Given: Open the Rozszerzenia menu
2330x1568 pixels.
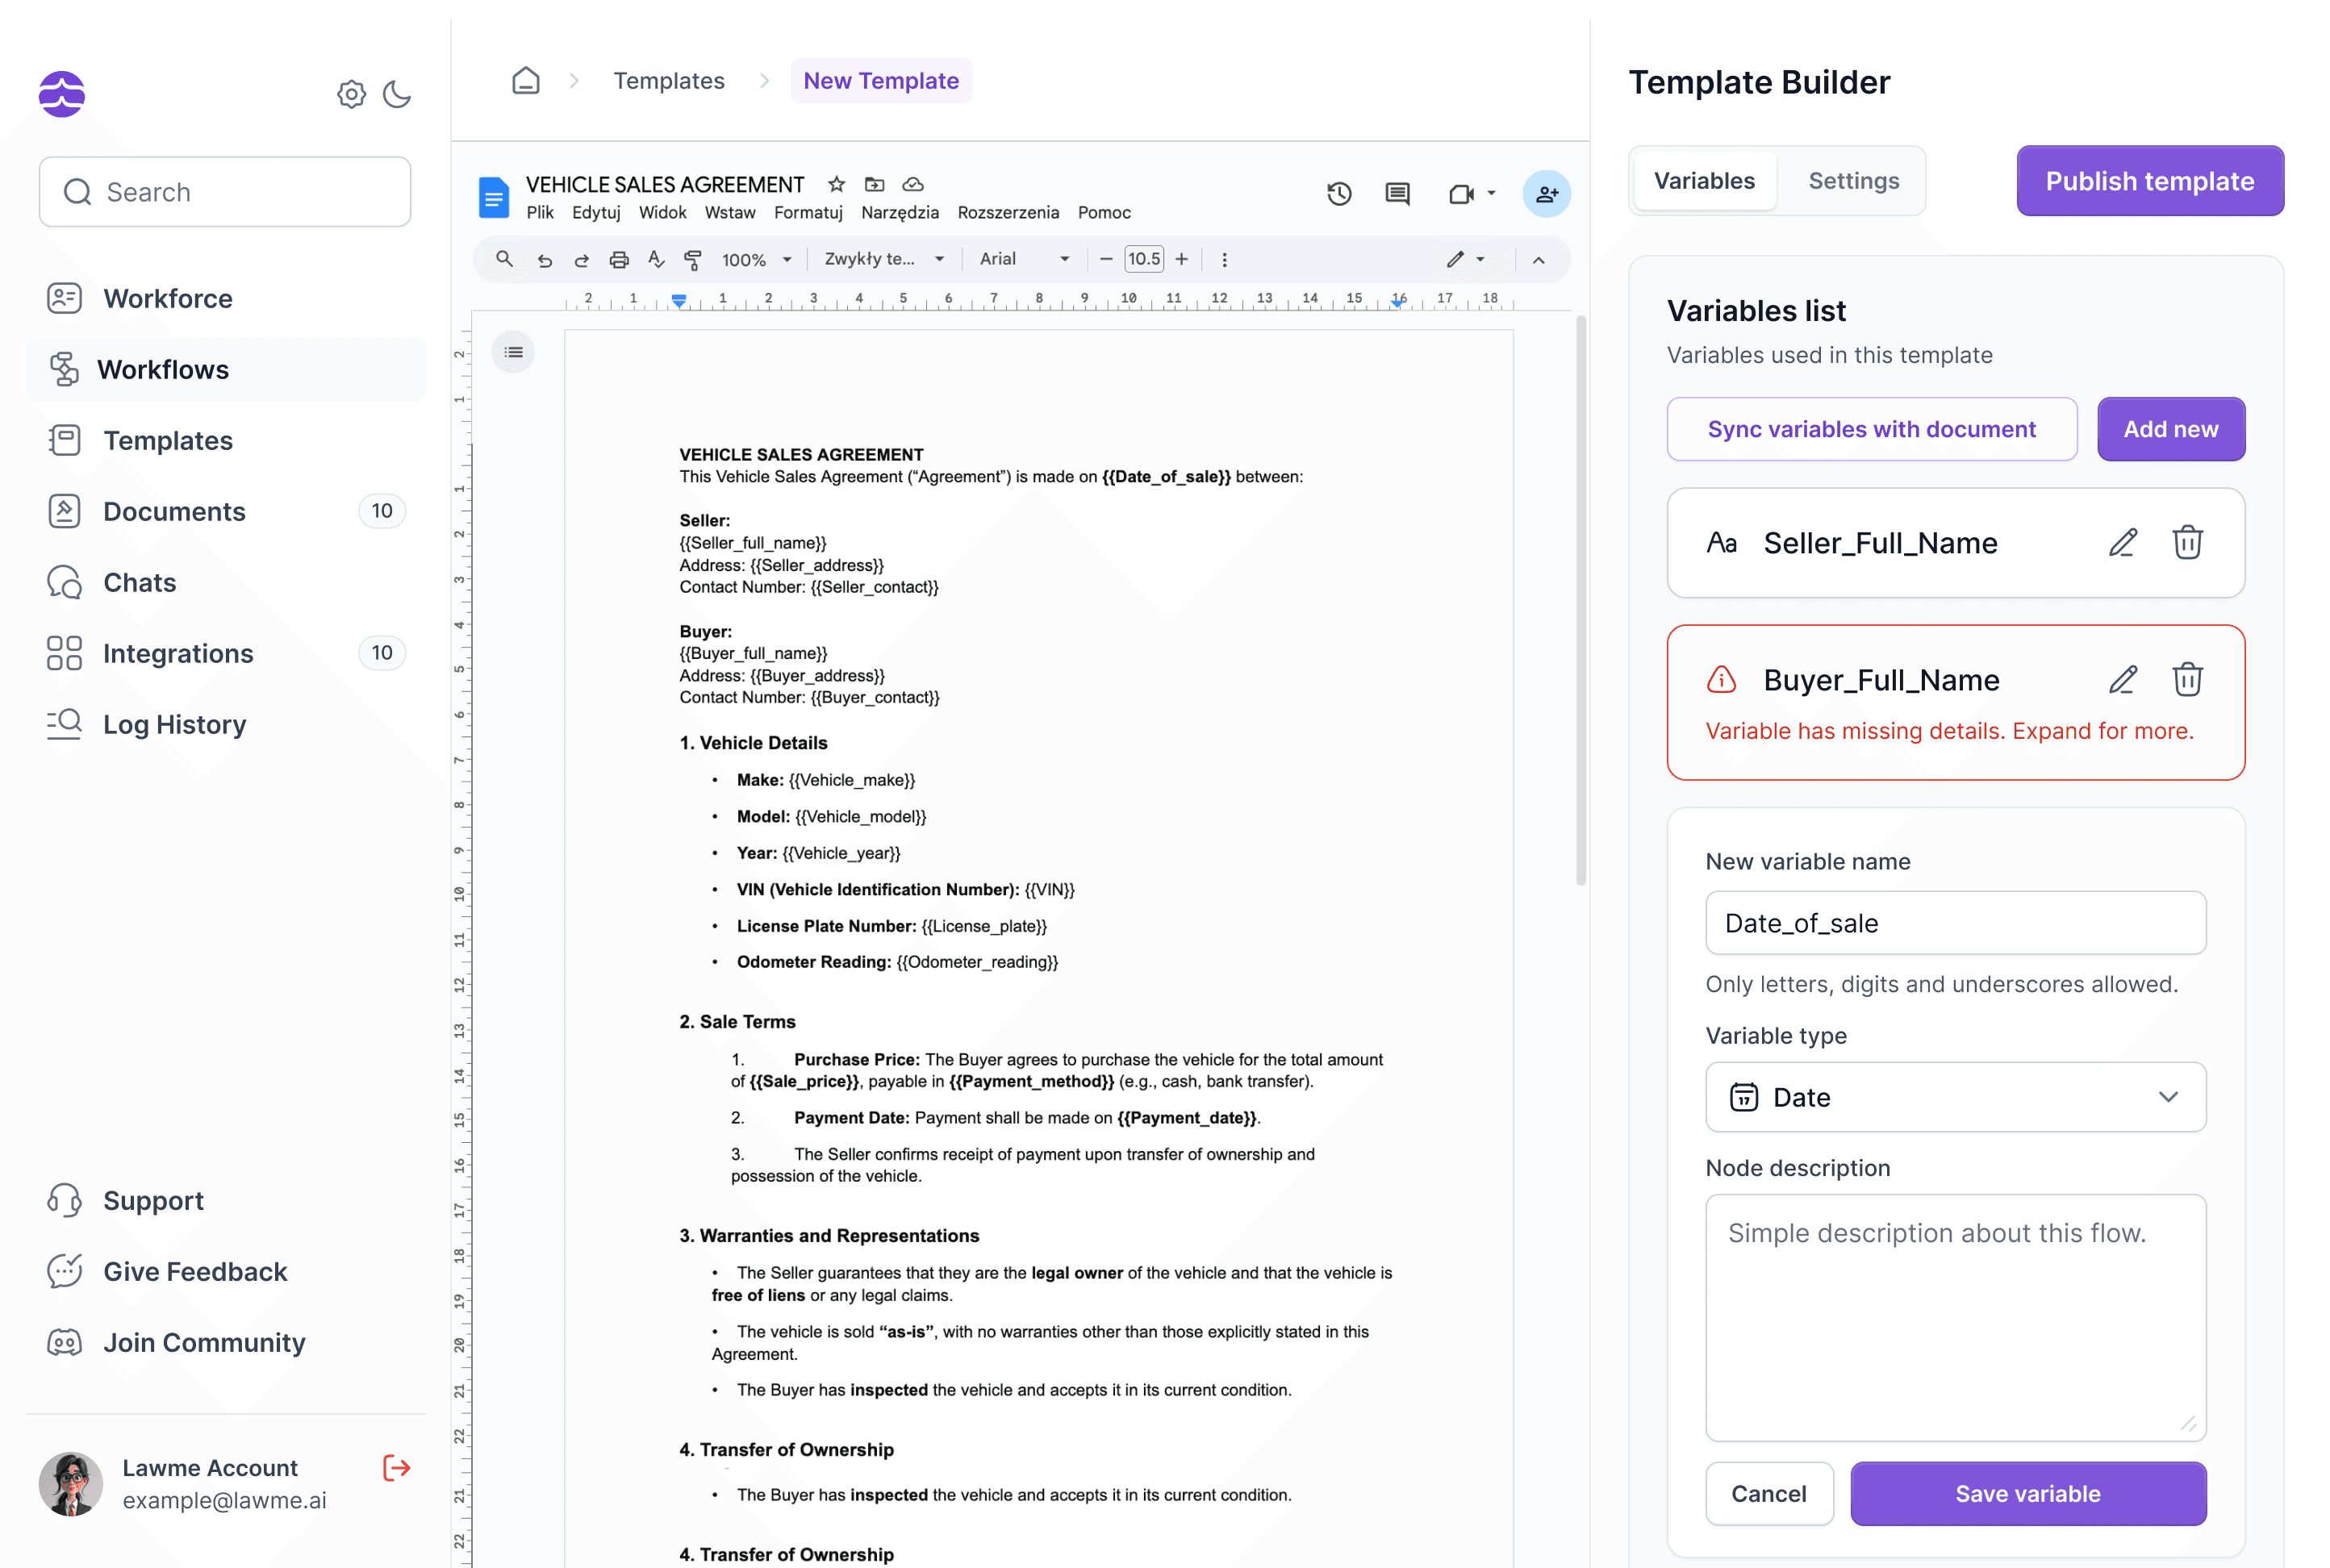Looking at the screenshot, I should (x=1008, y=212).
